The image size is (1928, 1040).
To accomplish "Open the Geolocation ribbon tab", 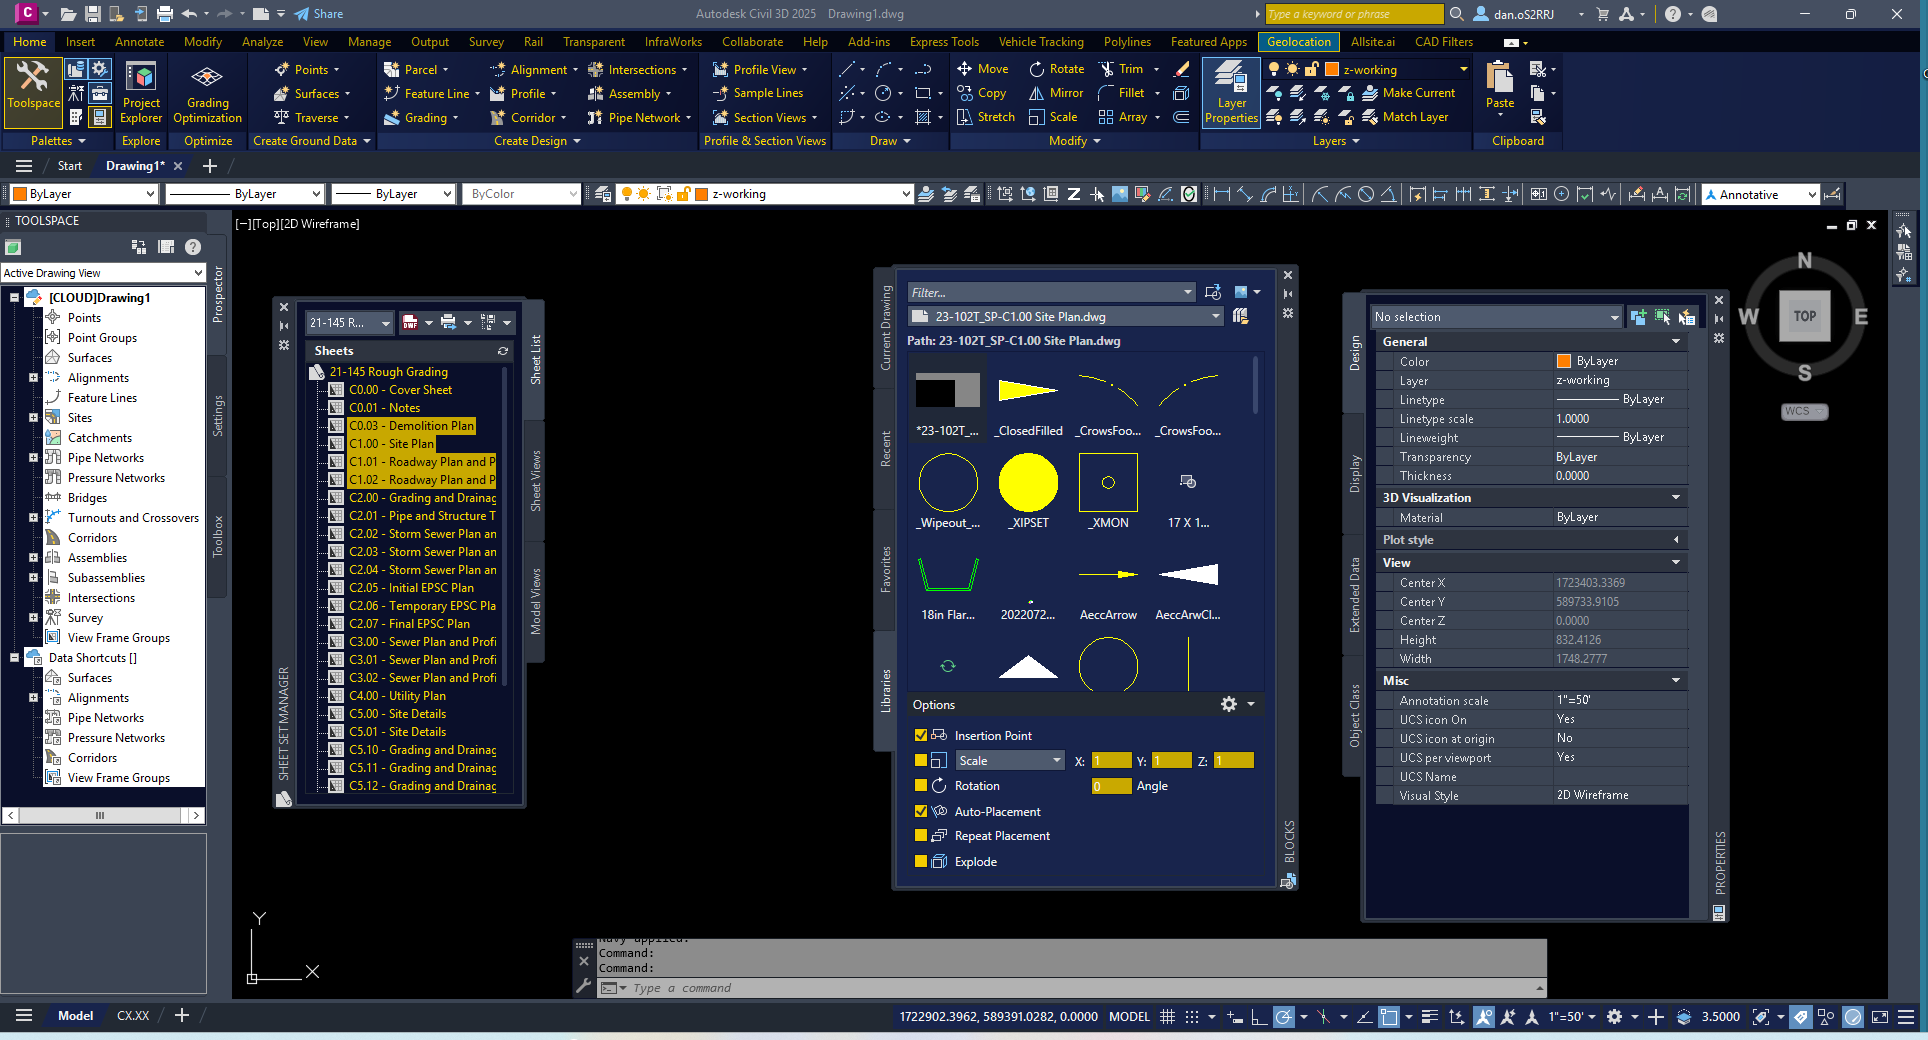I will point(1298,42).
